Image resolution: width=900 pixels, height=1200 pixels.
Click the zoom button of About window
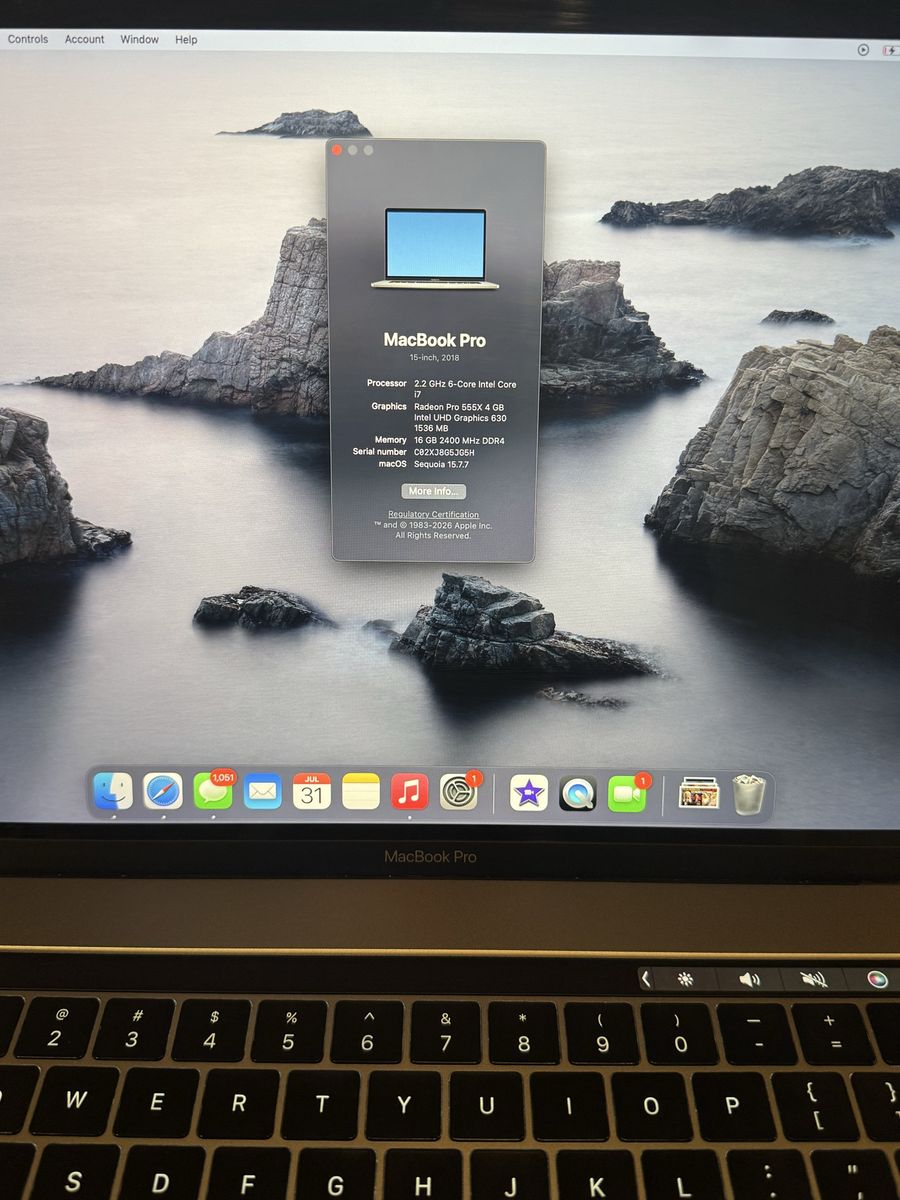(368, 150)
